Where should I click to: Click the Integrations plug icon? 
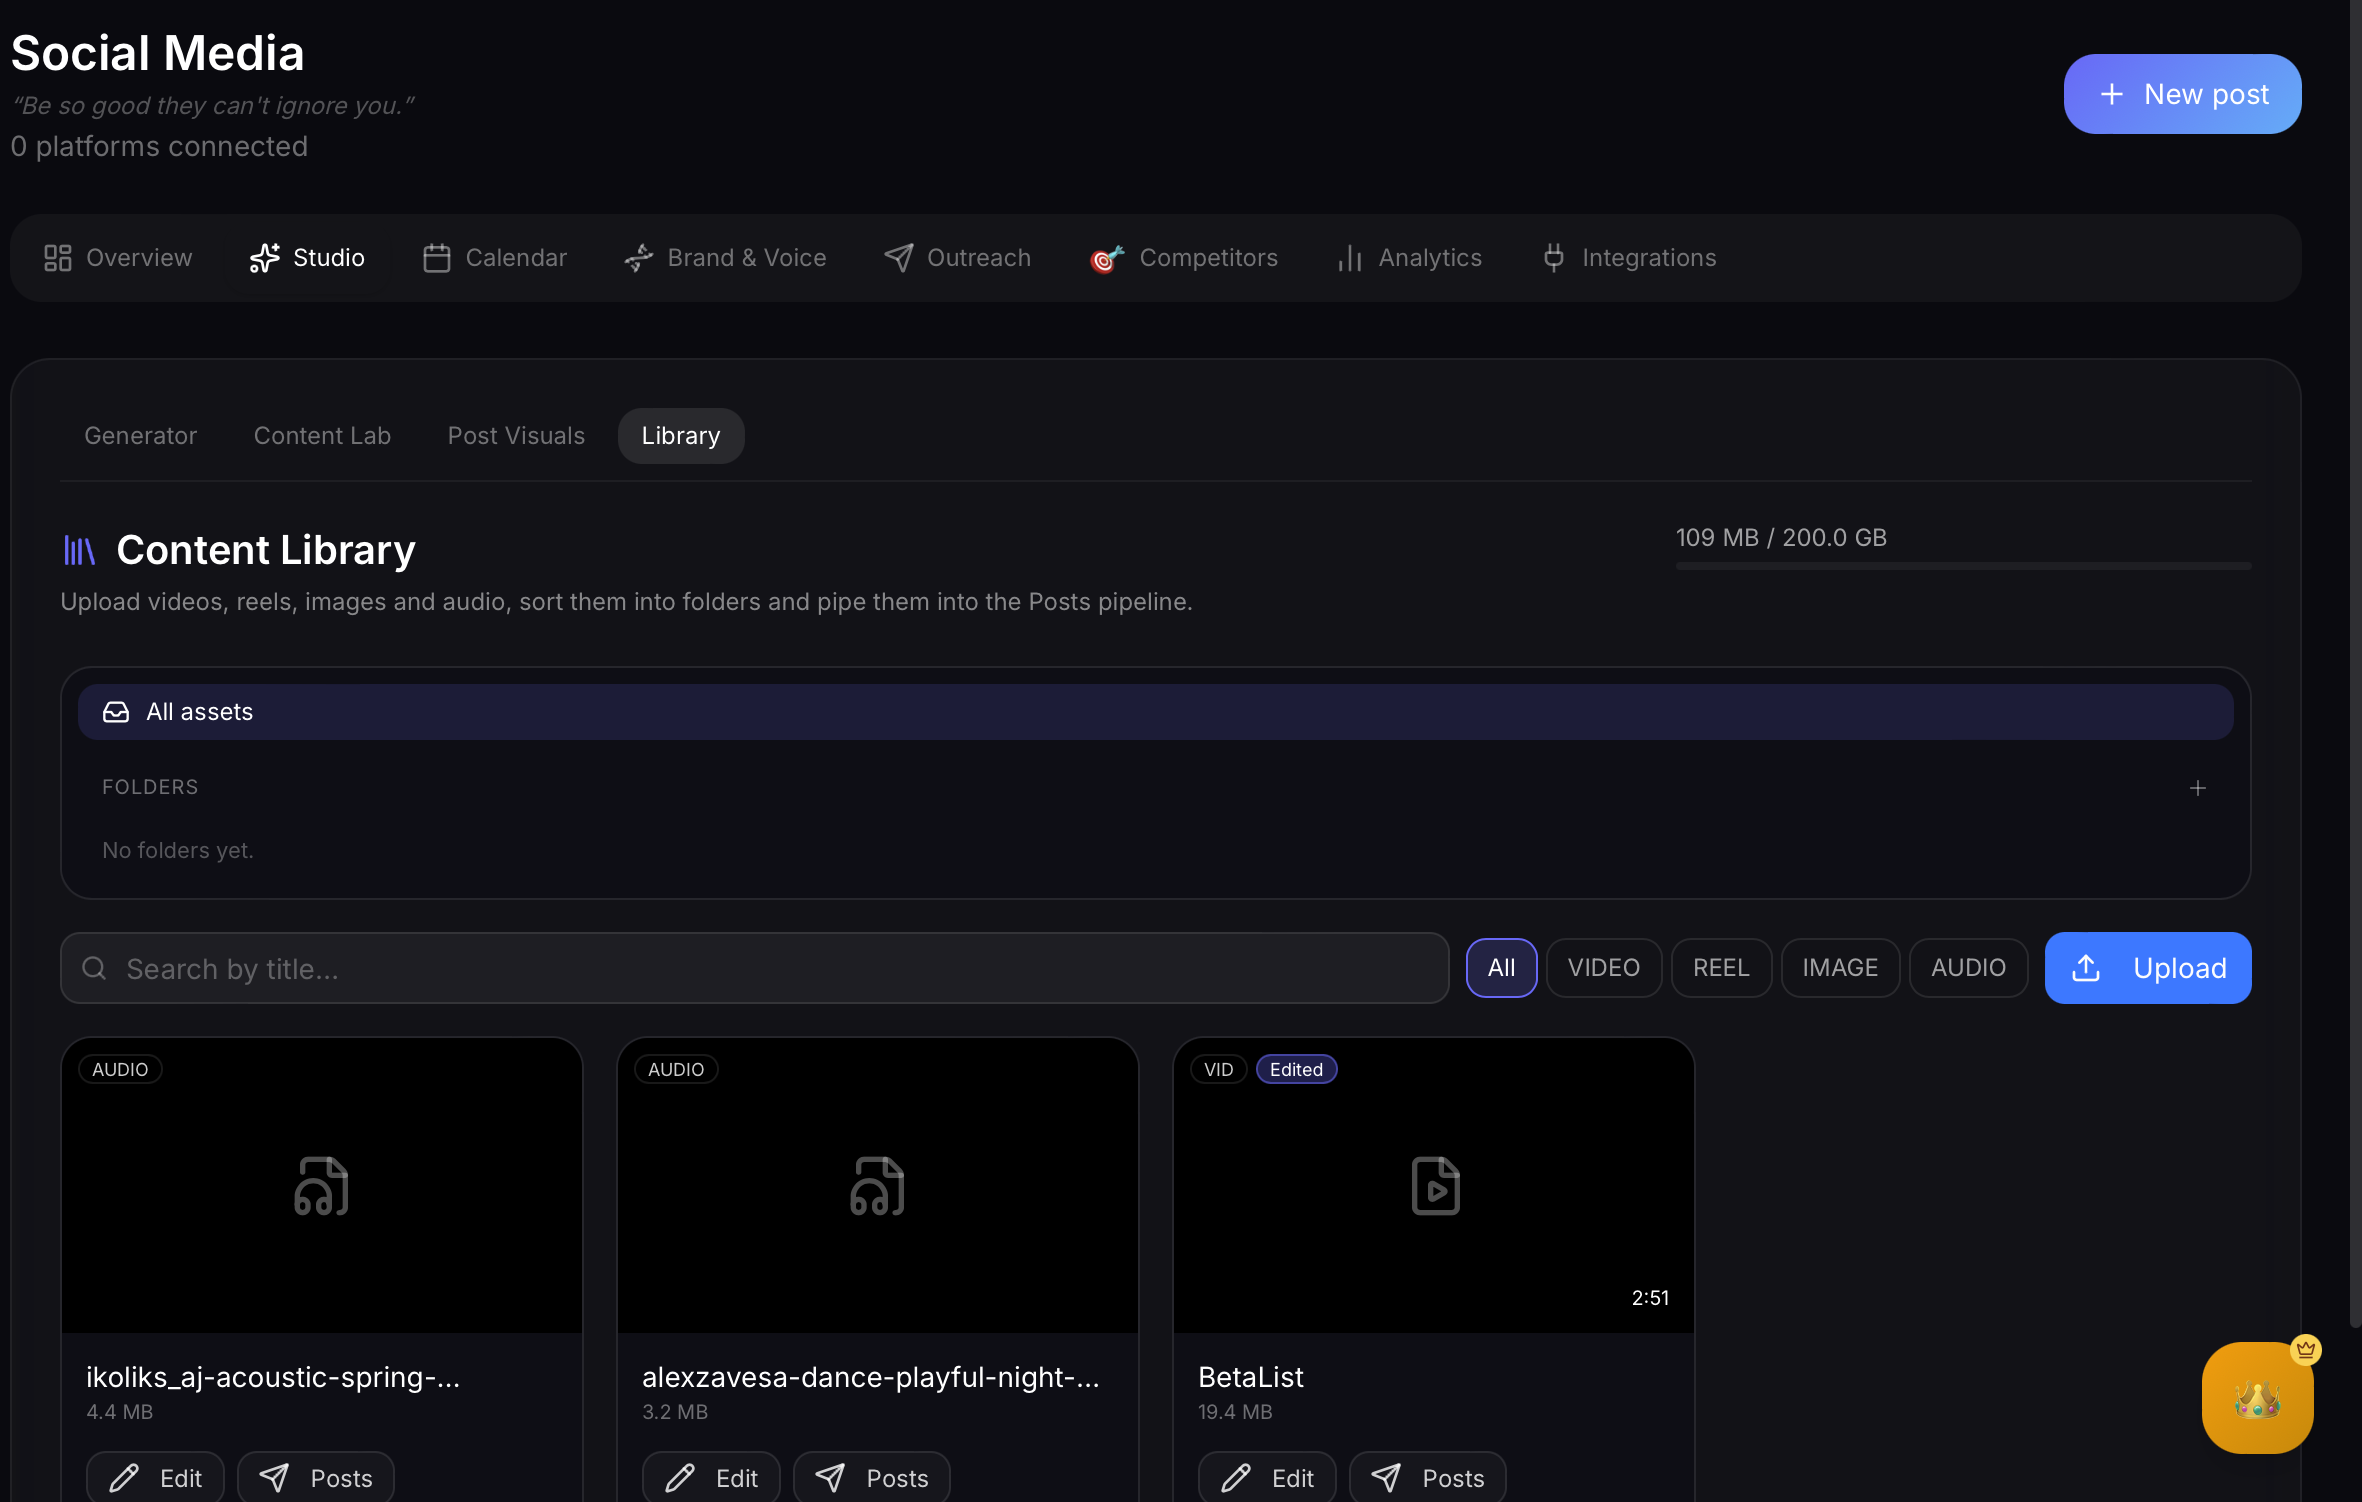pos(1553,258)
